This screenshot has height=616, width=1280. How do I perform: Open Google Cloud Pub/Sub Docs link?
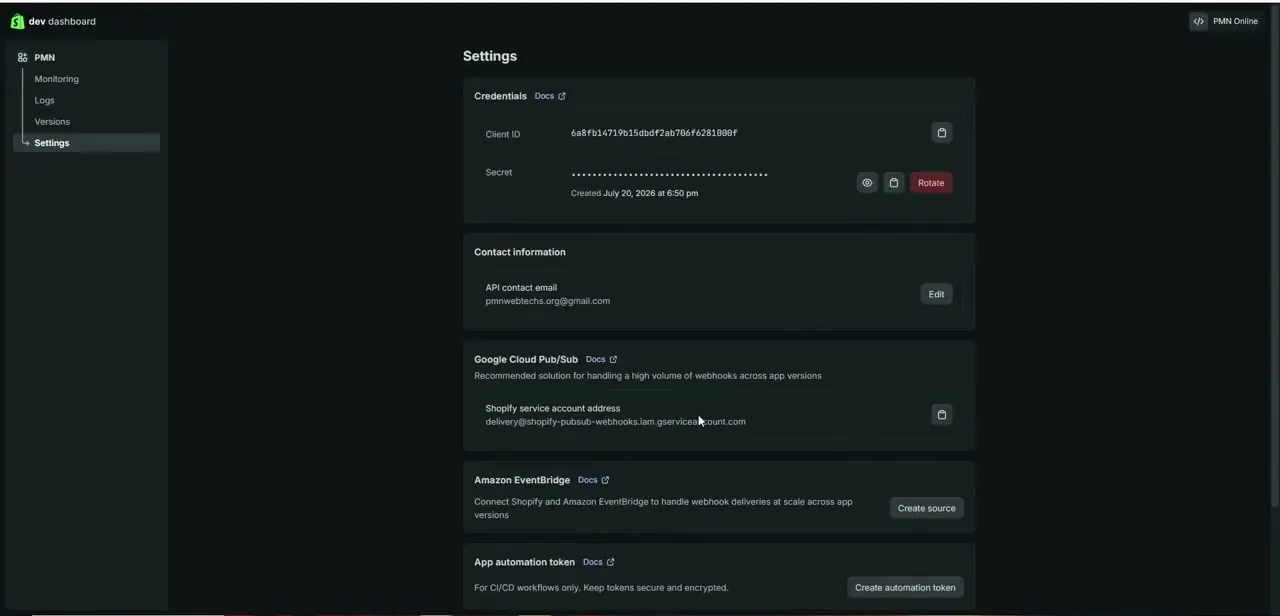pyautogui.click(x=601, y=359)
